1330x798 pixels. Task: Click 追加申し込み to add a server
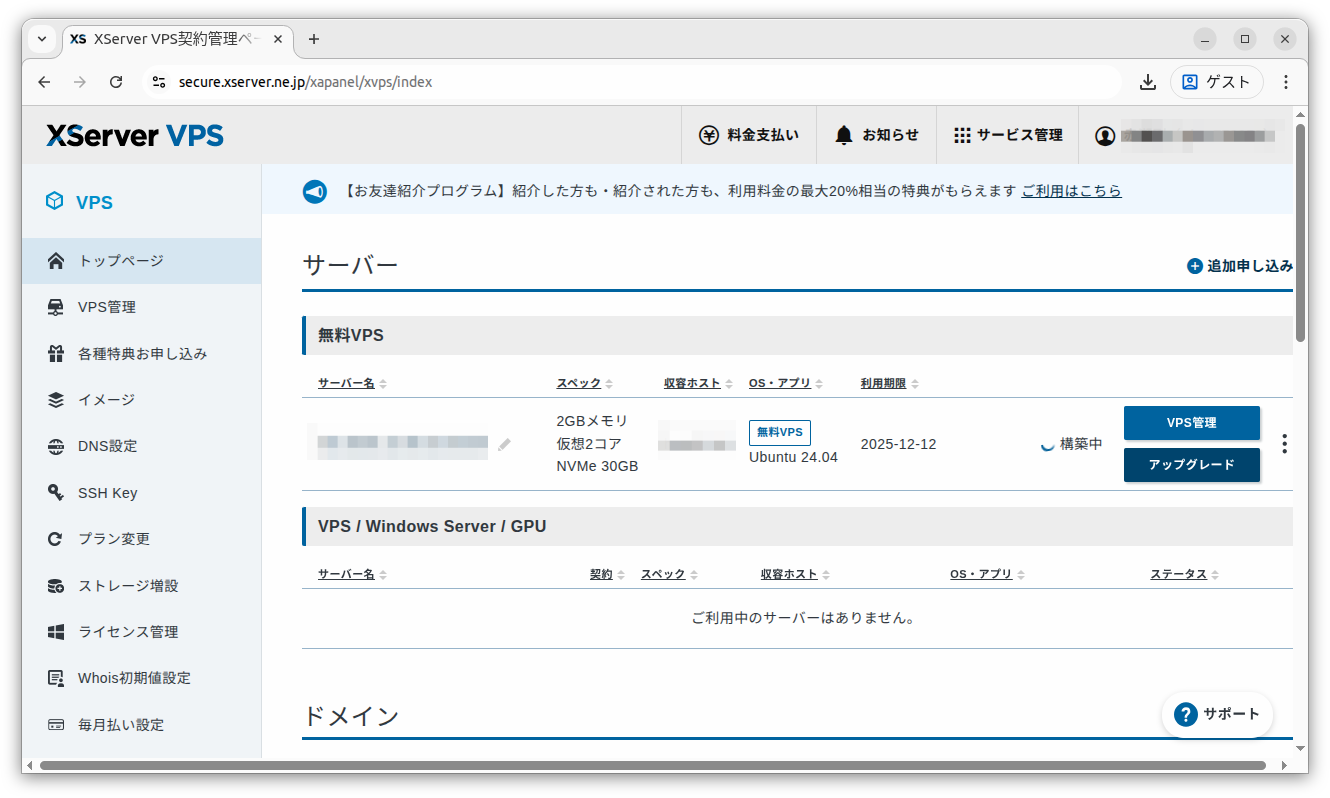(1240, 266)
